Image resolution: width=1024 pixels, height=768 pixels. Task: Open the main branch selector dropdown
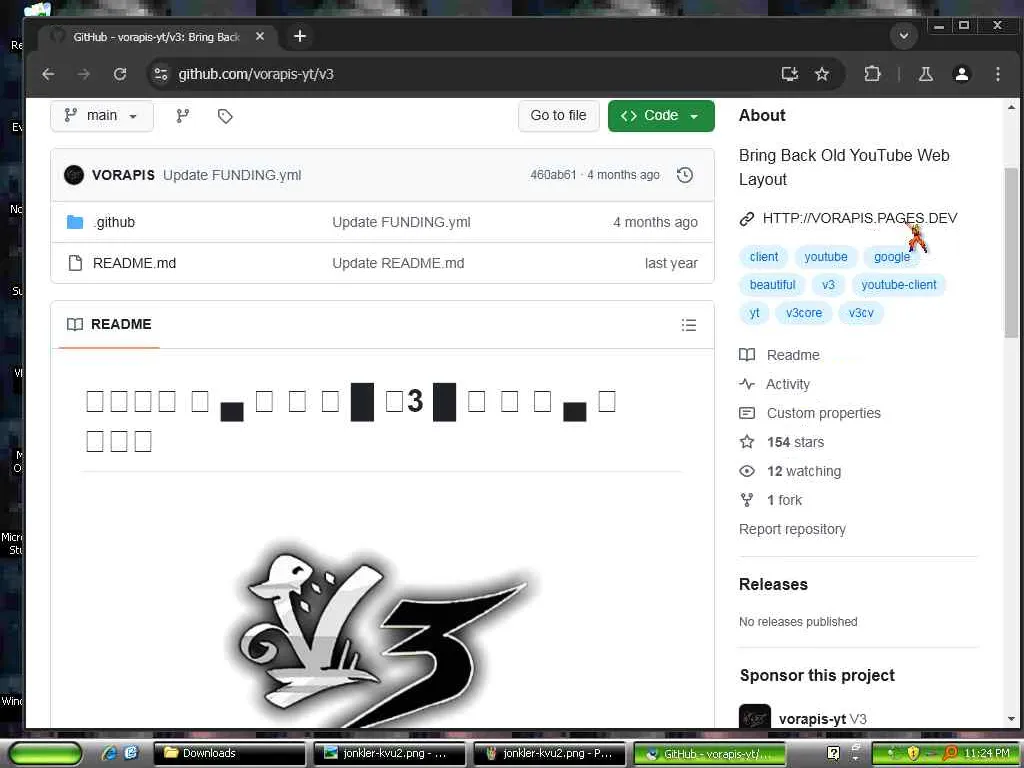click(x=102, y=116)
